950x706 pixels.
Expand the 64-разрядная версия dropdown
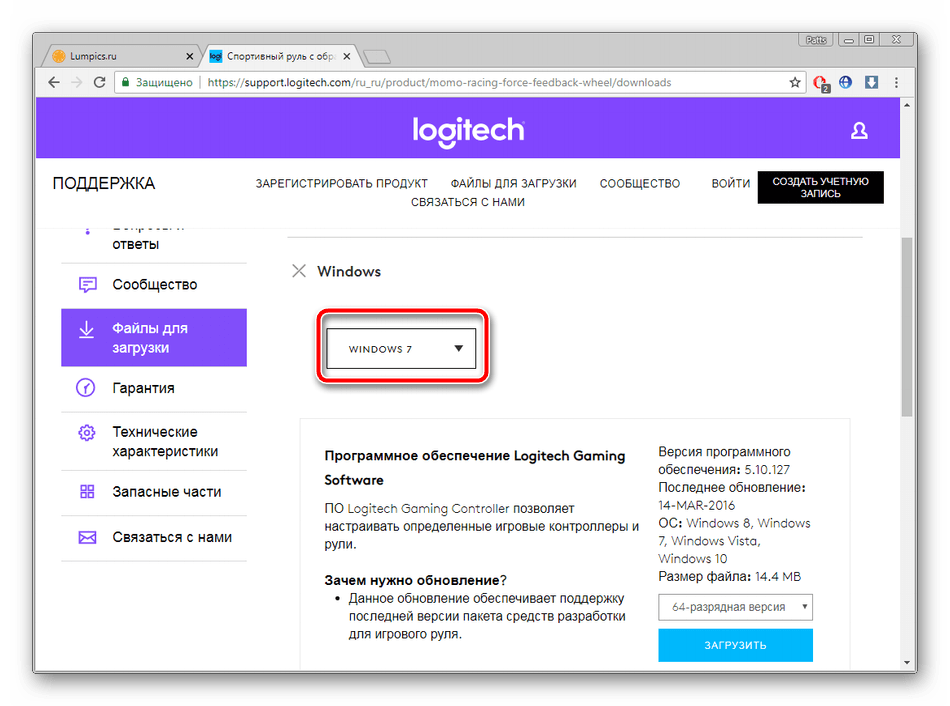[x=735, y=607]
